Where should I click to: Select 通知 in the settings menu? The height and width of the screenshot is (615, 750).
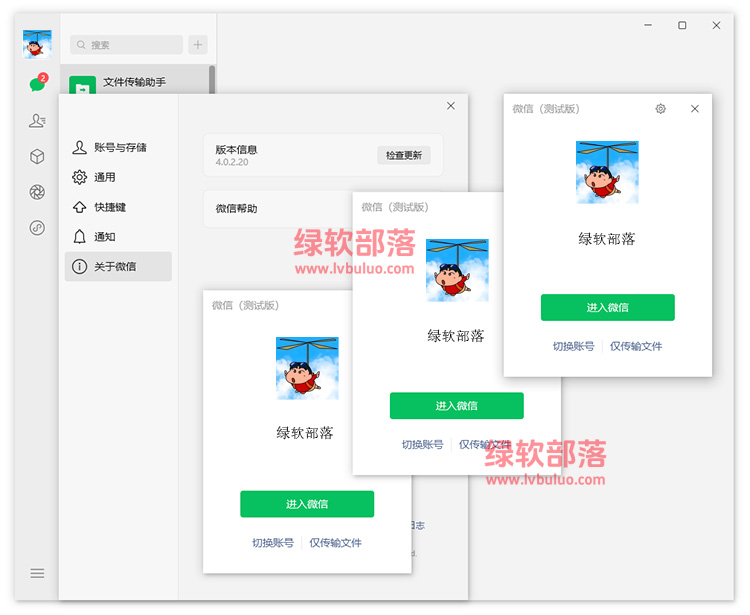click(118, 236)
